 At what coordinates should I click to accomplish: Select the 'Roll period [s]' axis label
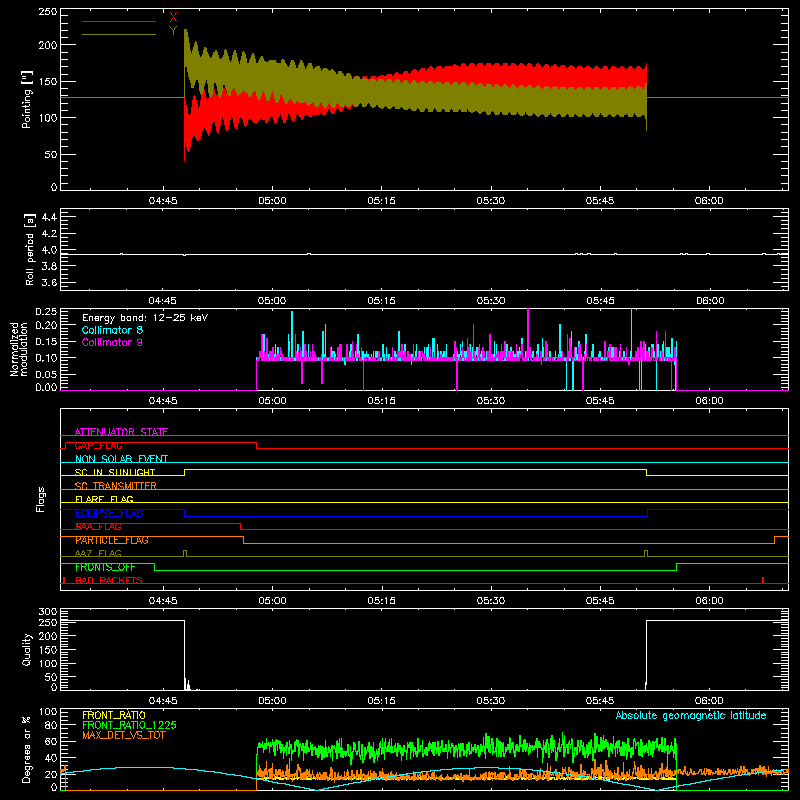click(30, 249)
